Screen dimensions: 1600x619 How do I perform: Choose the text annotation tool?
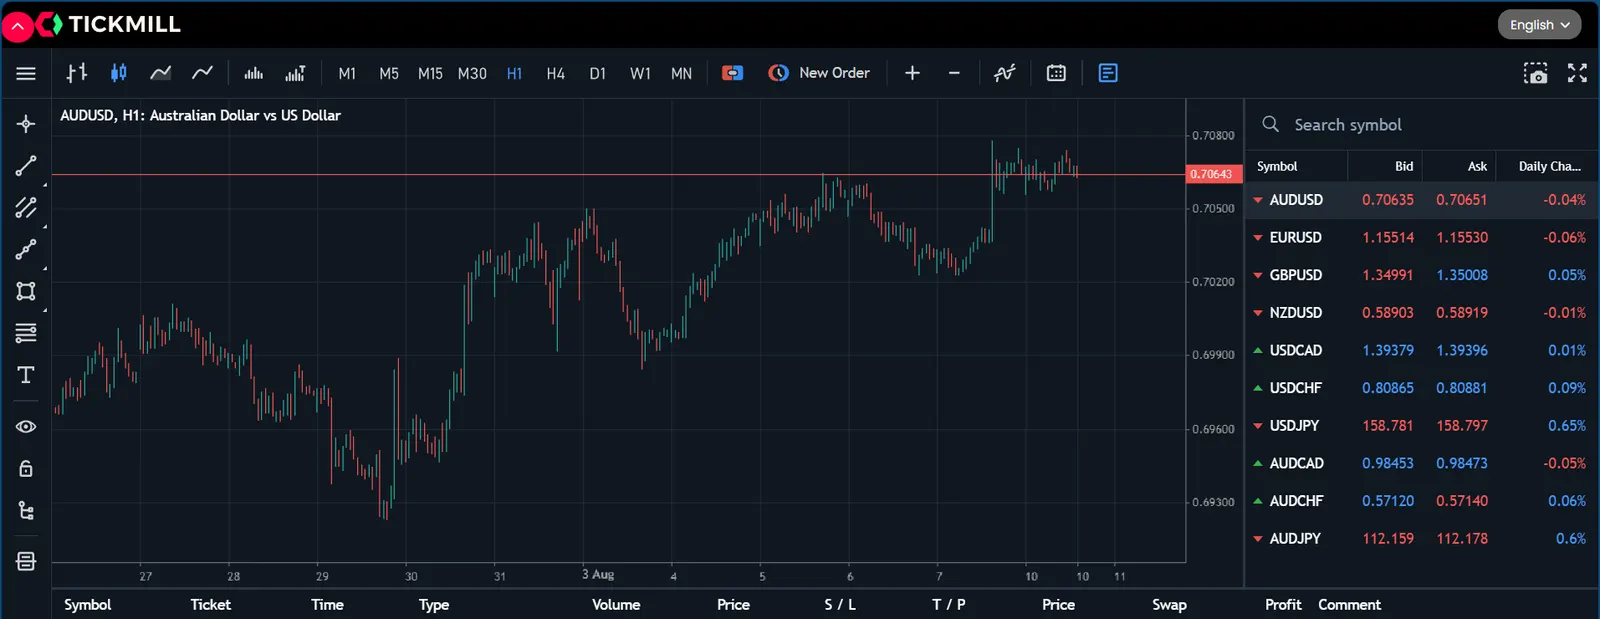26,375
